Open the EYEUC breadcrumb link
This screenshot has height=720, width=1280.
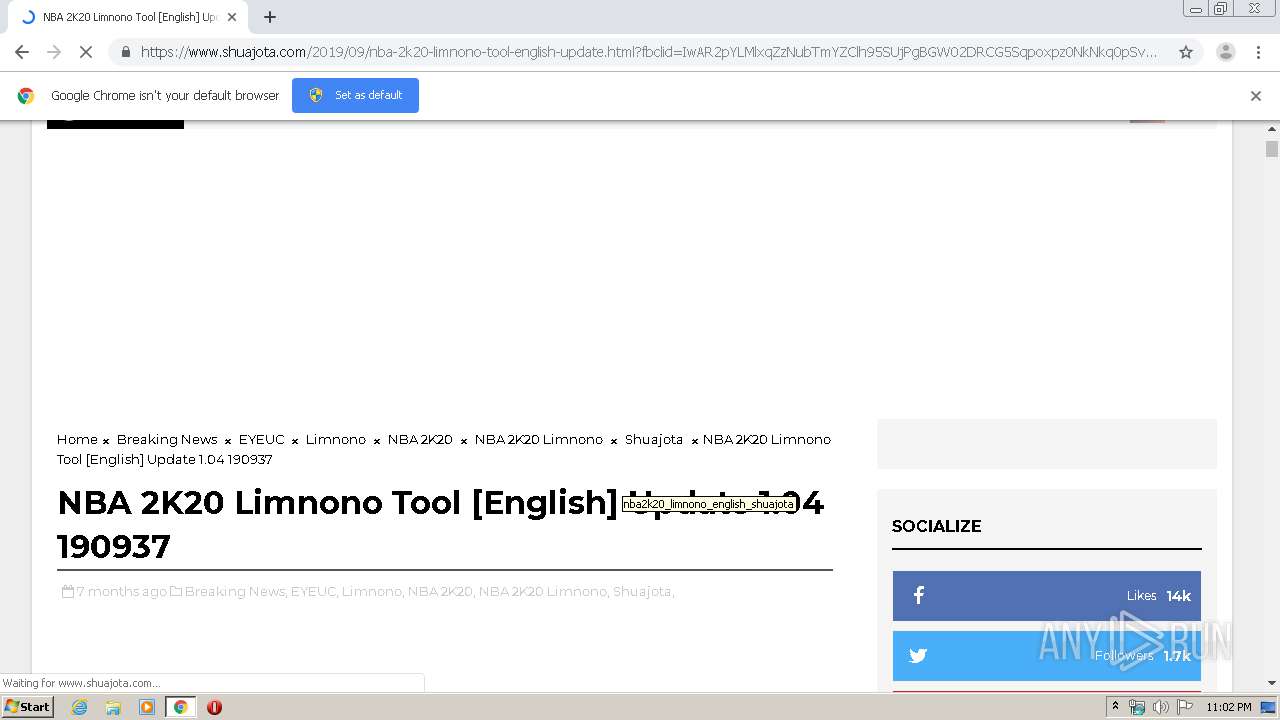[262, 439]
